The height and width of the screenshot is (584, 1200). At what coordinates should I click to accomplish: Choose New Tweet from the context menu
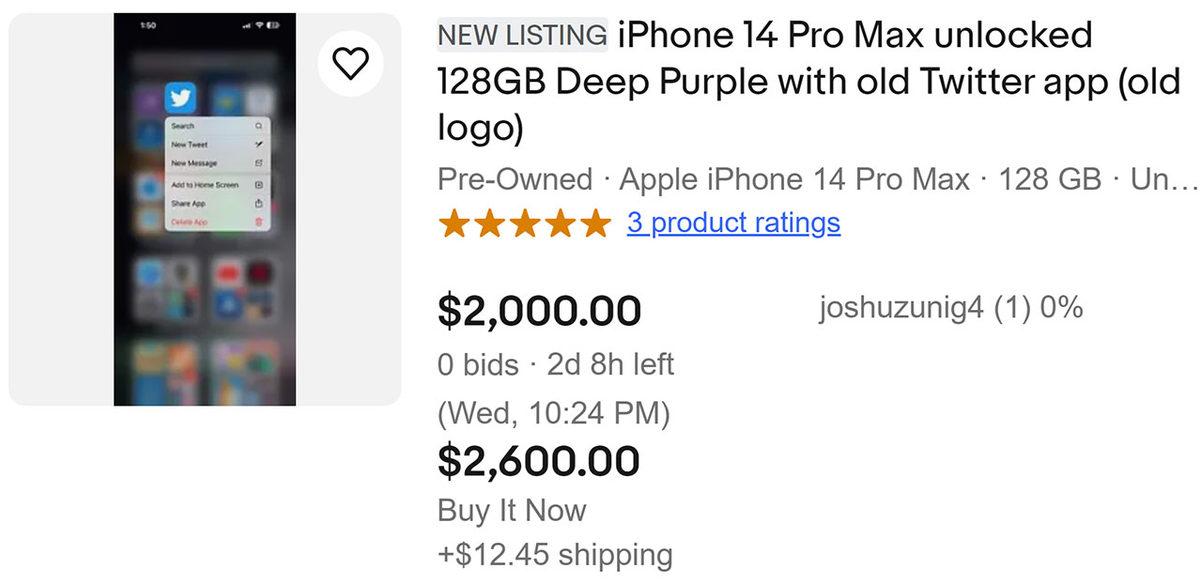point(189,145)
